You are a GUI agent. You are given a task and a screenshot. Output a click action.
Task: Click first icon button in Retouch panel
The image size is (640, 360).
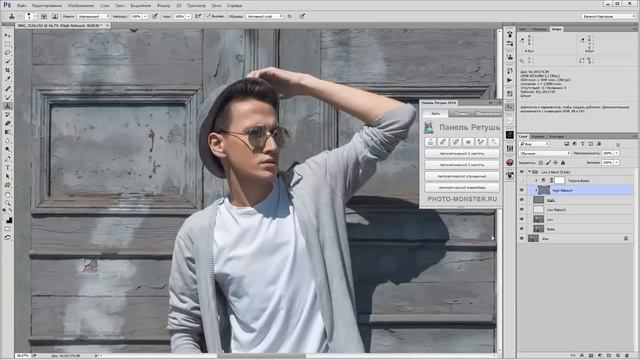[430, 142]
